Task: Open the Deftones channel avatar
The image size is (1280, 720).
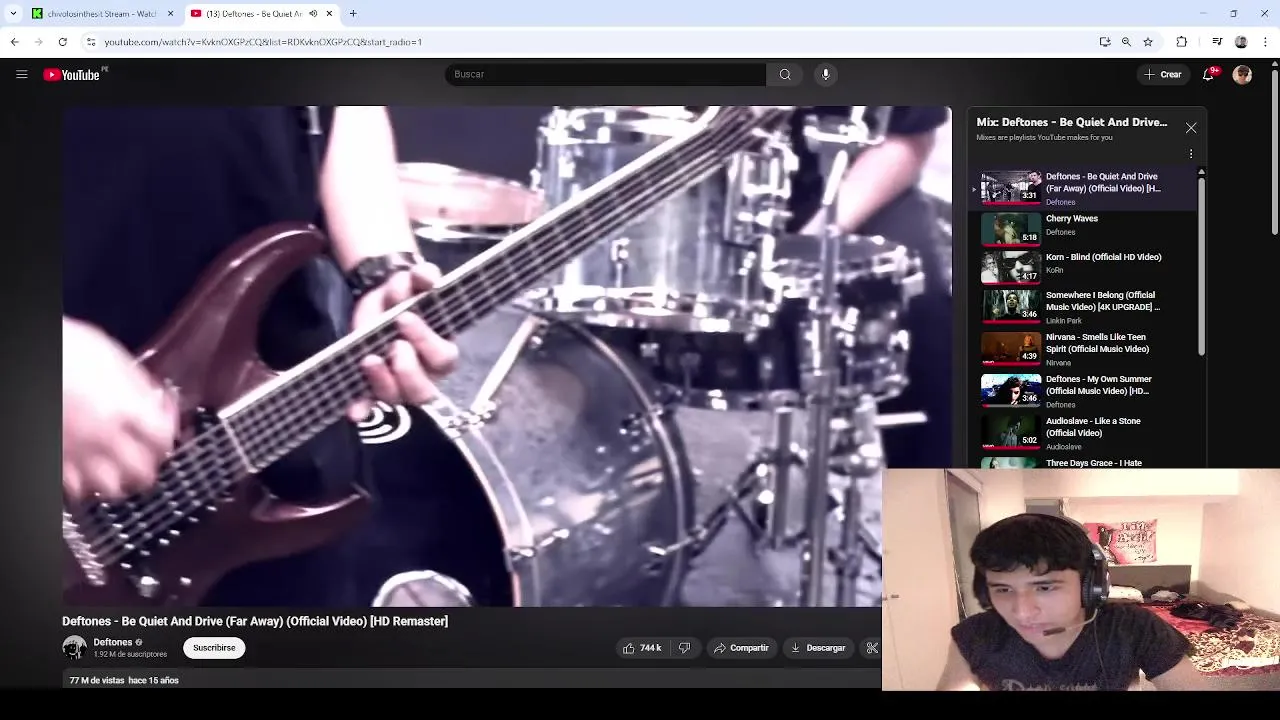Action: coord(74,648)
